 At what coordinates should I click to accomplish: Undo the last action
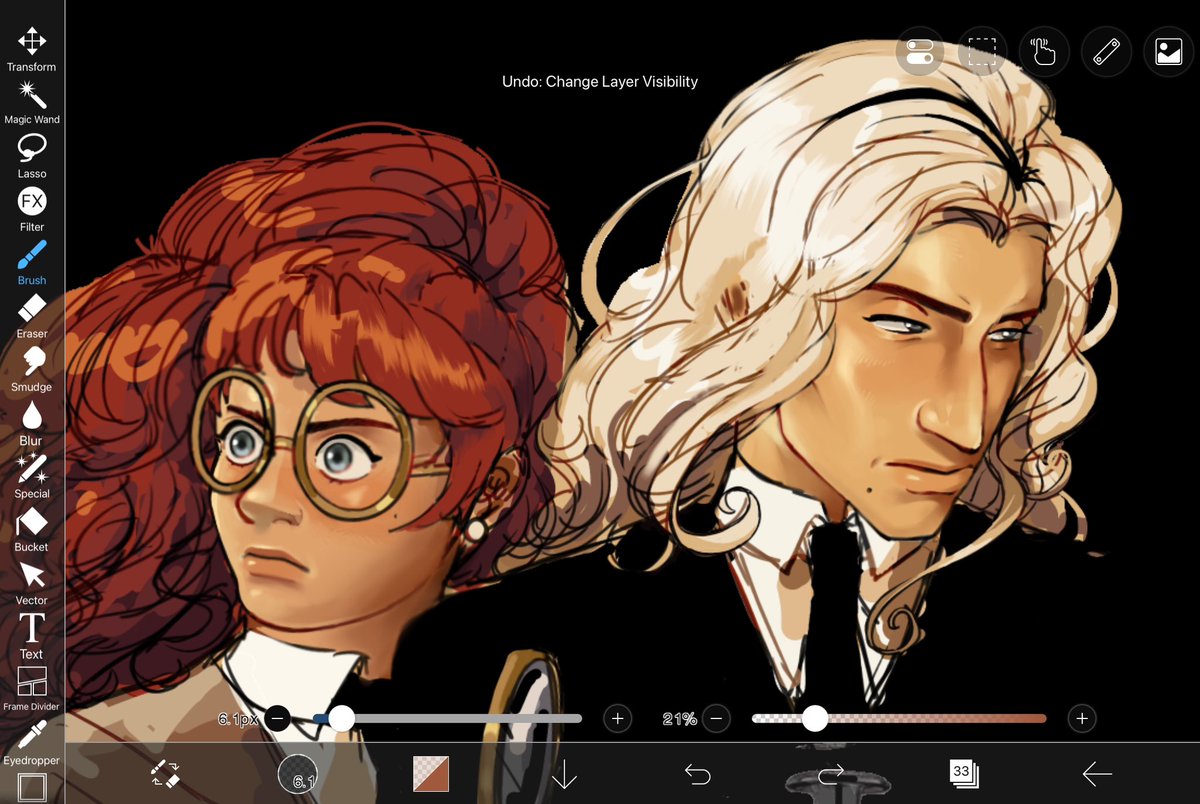point(697,773)
